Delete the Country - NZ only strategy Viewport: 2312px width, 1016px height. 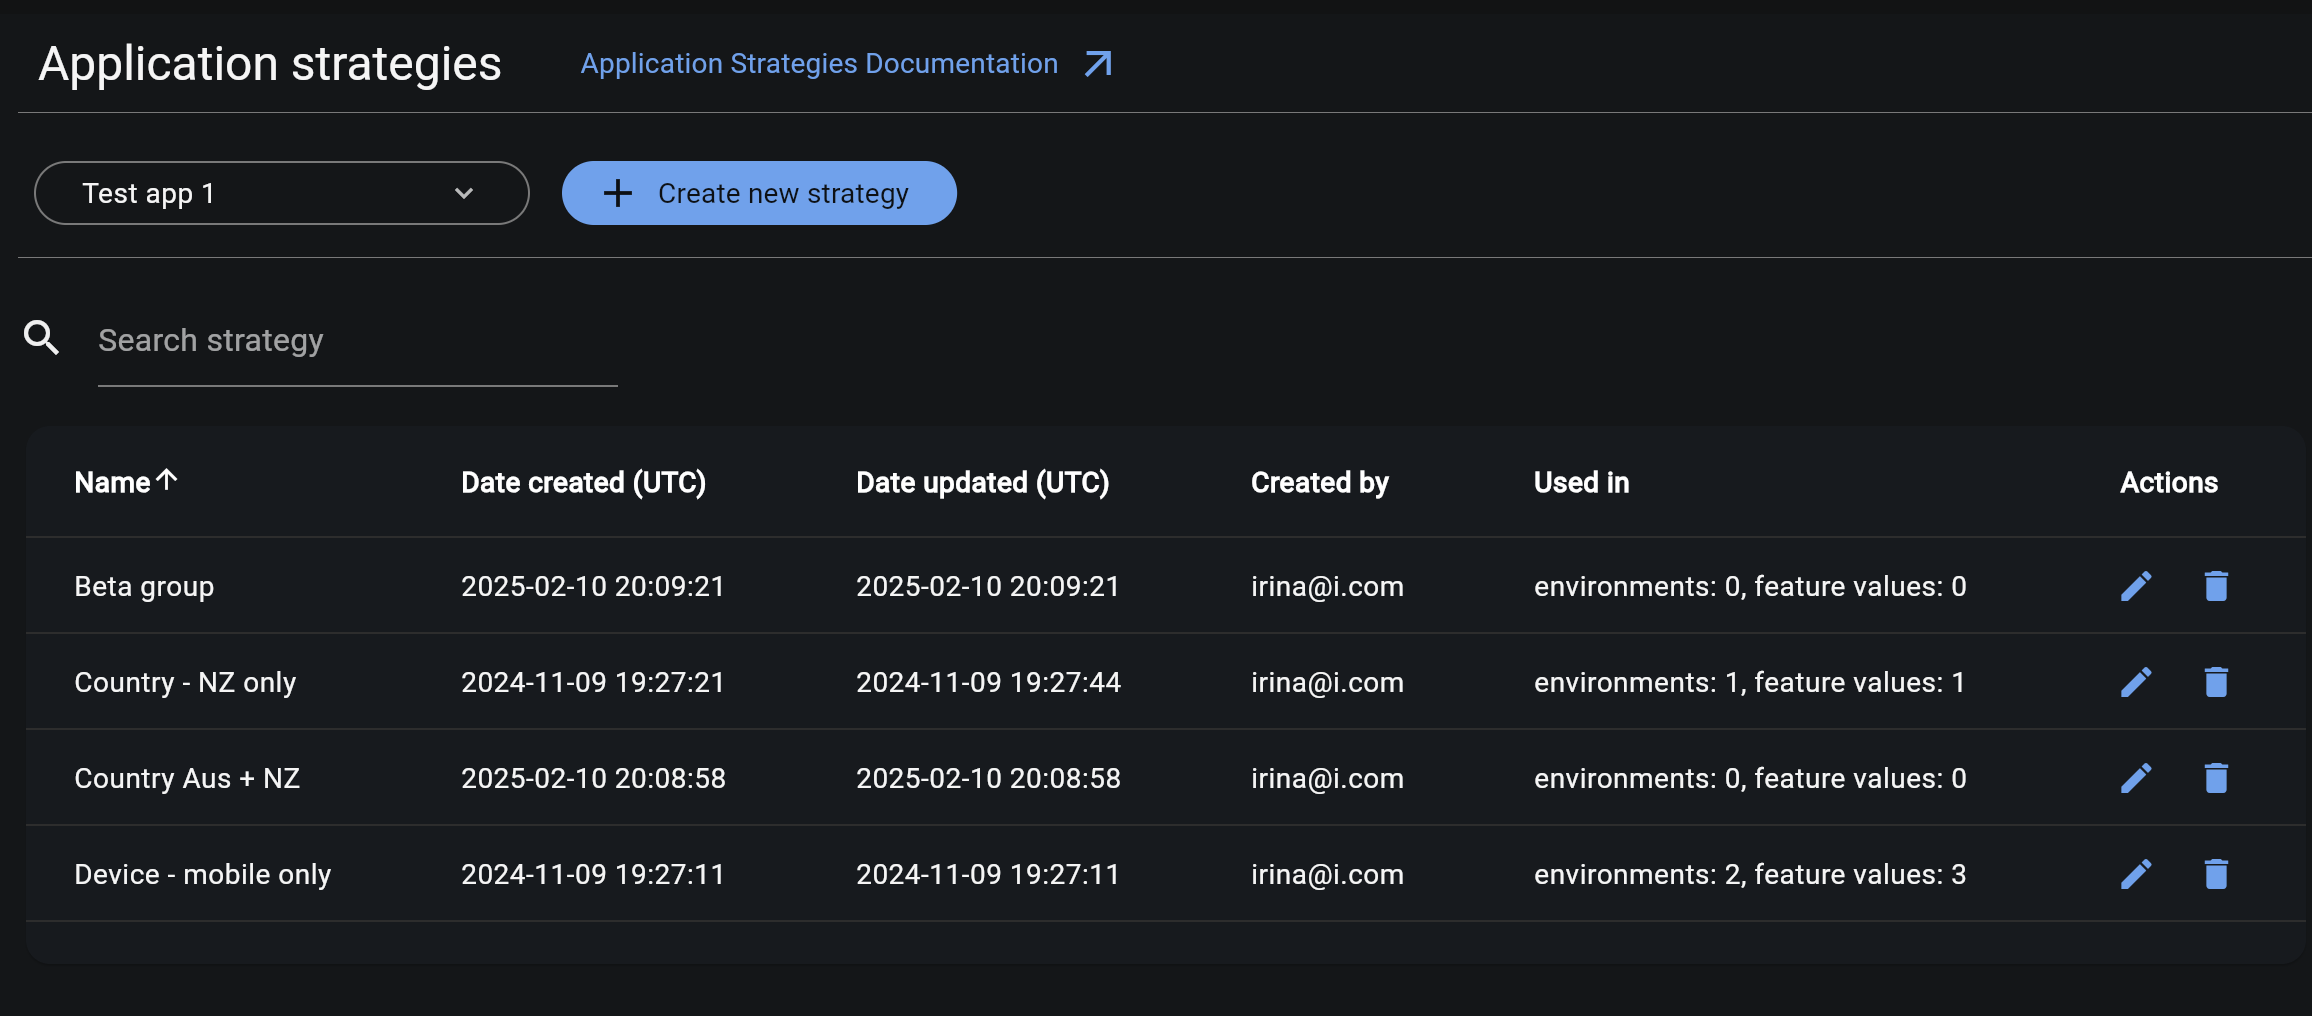pos(2216,682)
